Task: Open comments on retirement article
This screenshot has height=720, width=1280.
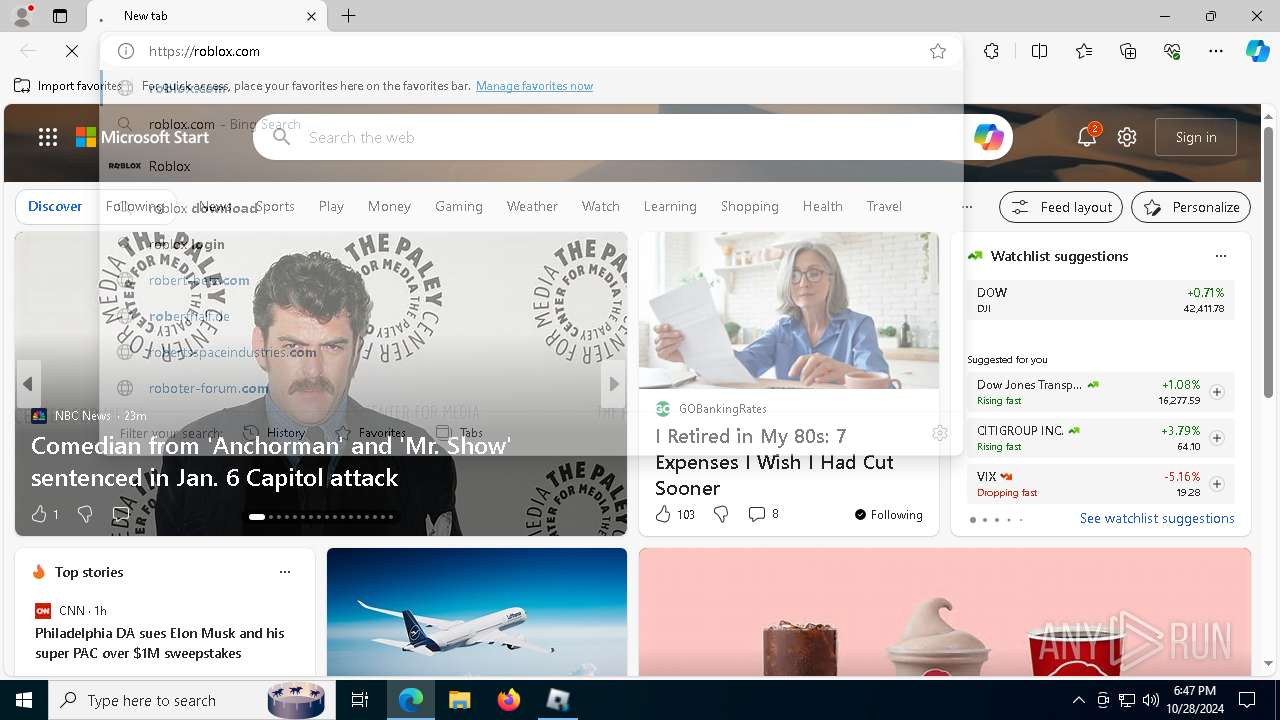Action: 763,514
